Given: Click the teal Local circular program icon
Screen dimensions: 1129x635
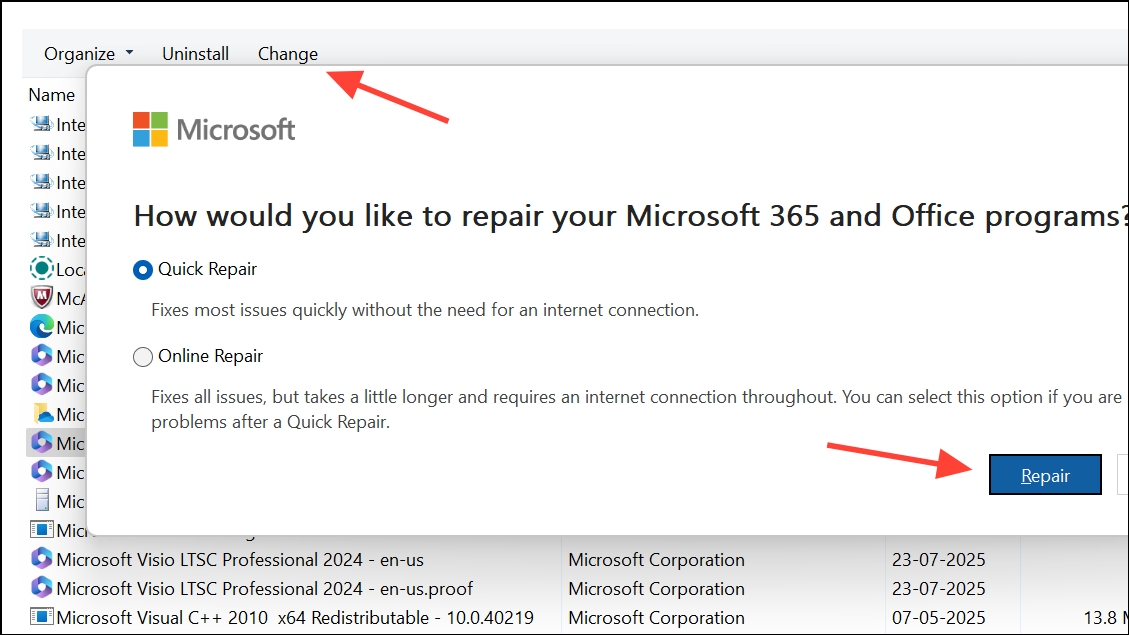Looking at the screenshot, I should pyautogui.click(x=42, y=269).
